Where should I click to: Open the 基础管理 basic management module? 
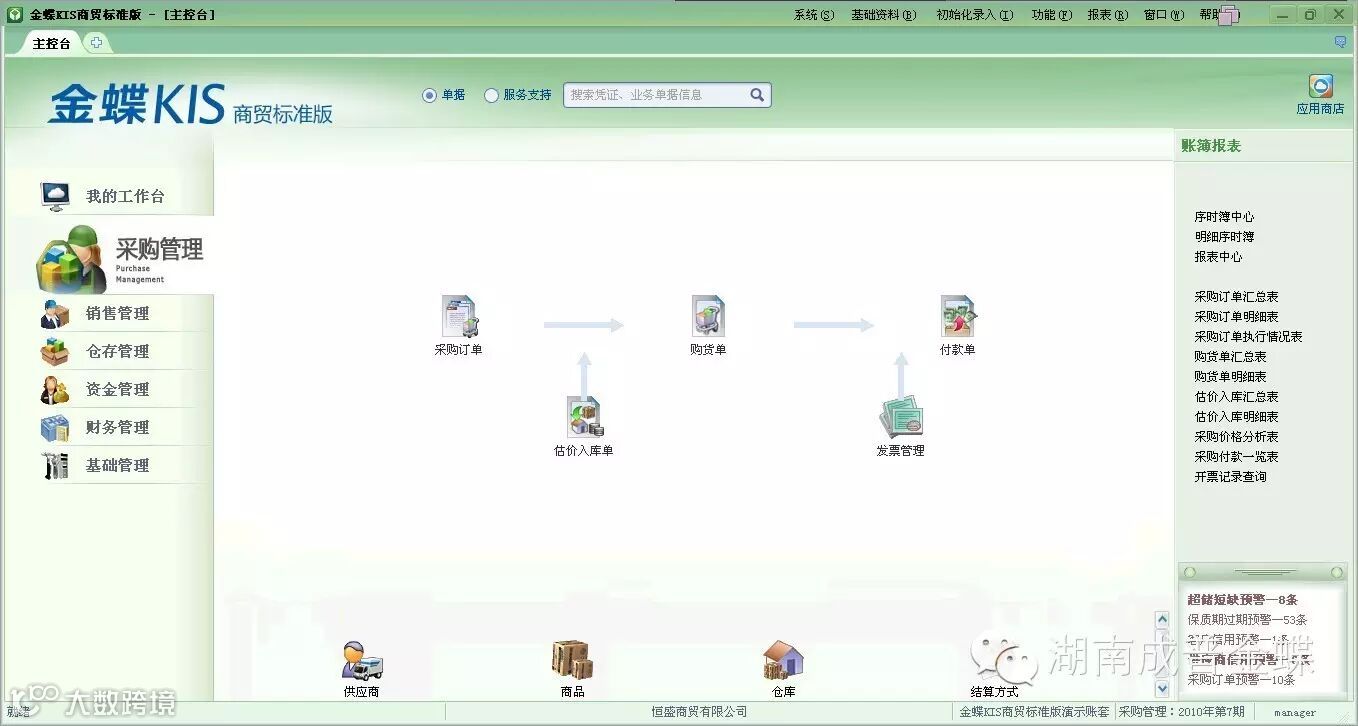click(117, 465)
